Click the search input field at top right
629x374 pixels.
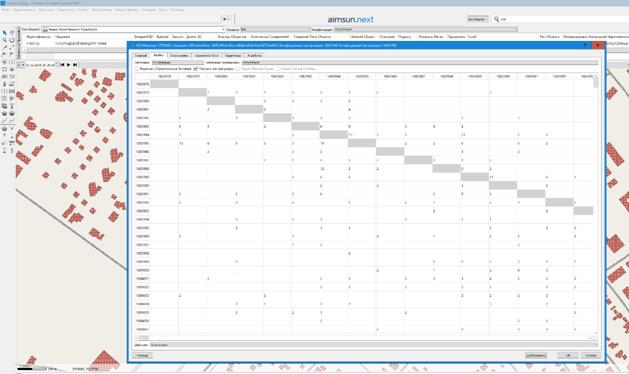[564, 19]
